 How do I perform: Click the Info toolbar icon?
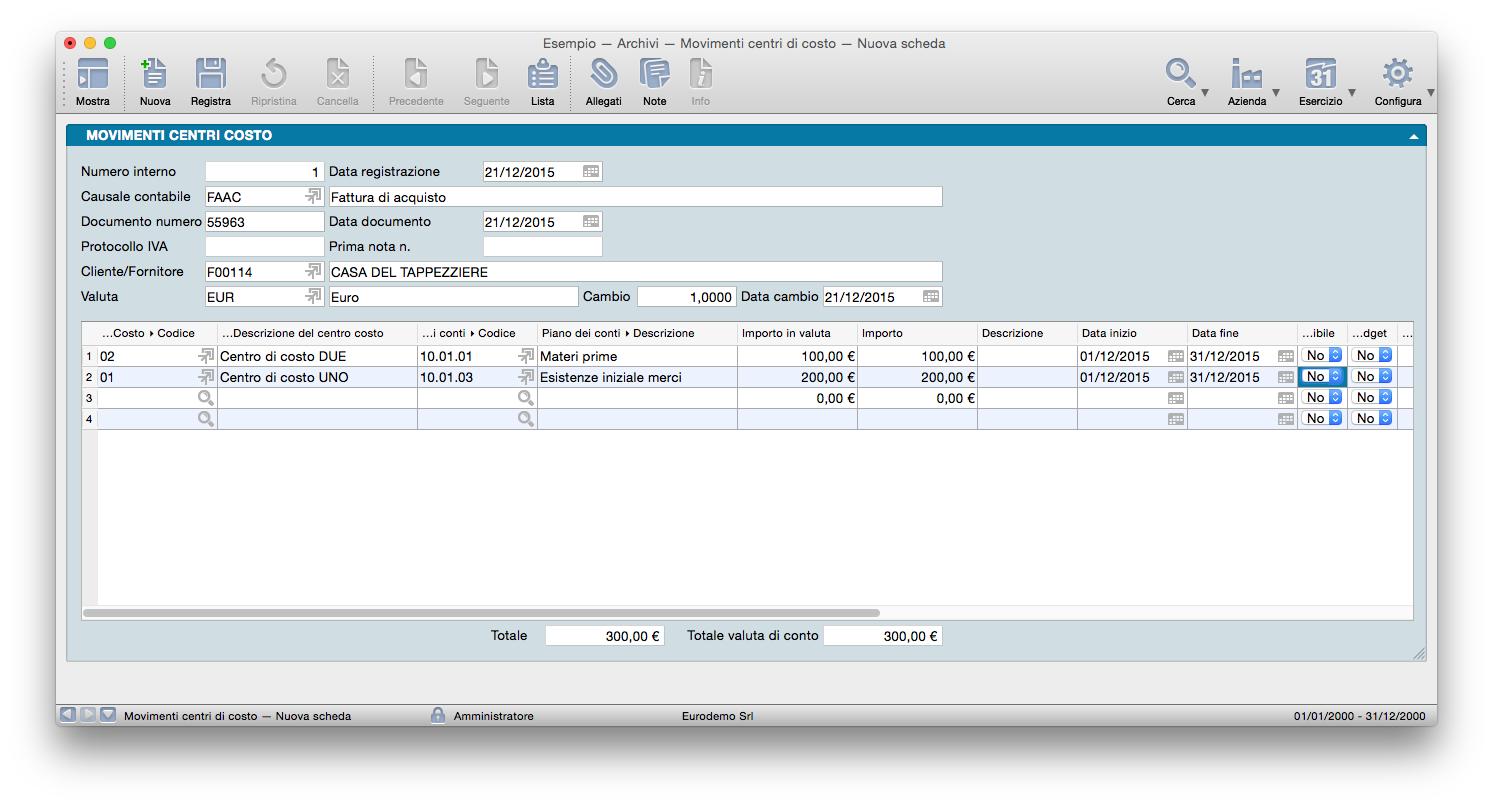click(701, 75)
